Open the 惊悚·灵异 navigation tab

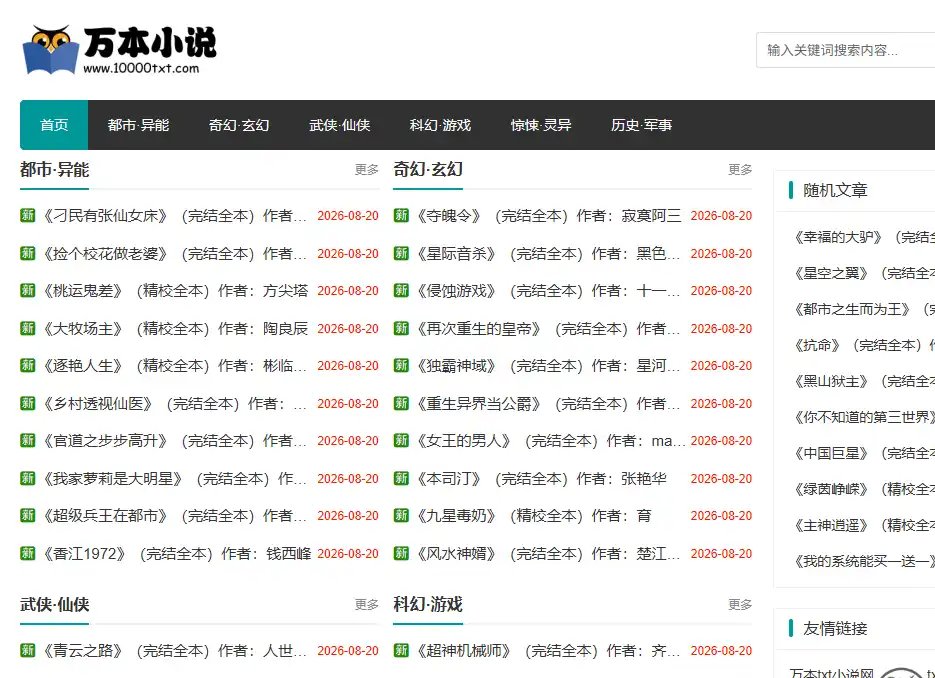pos(541,125)
